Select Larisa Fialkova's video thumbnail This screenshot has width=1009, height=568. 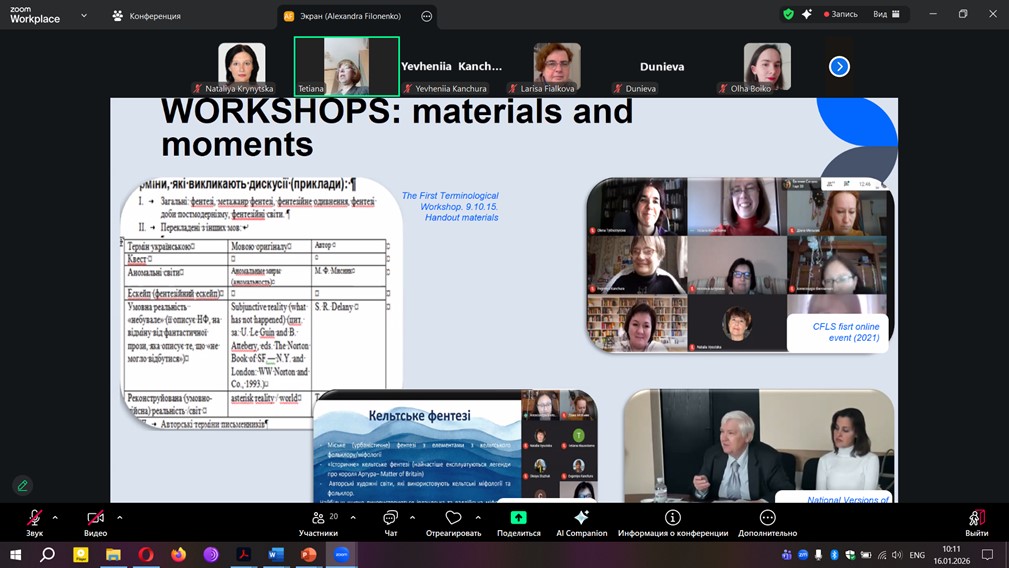pyautogui.click(x=556, y=66)
